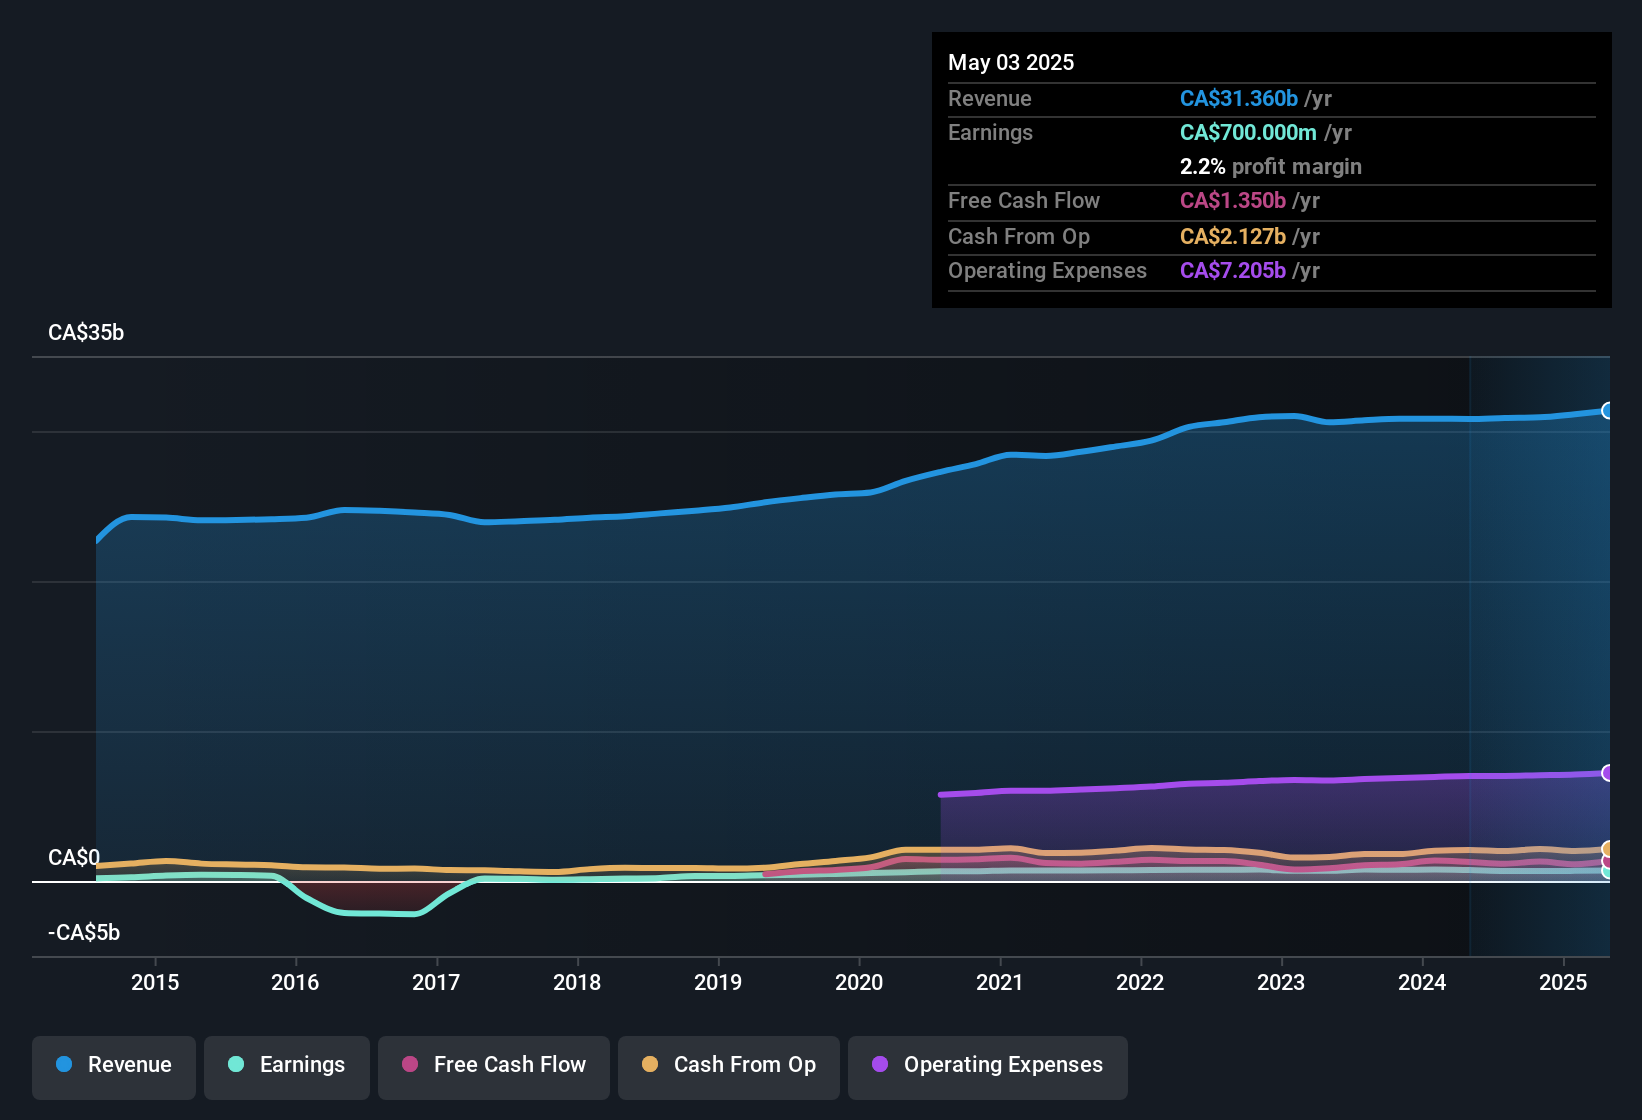Click the blue Revenue endpoint marker
This screenshot has height=1120, width=1642.
(1607, 410)
